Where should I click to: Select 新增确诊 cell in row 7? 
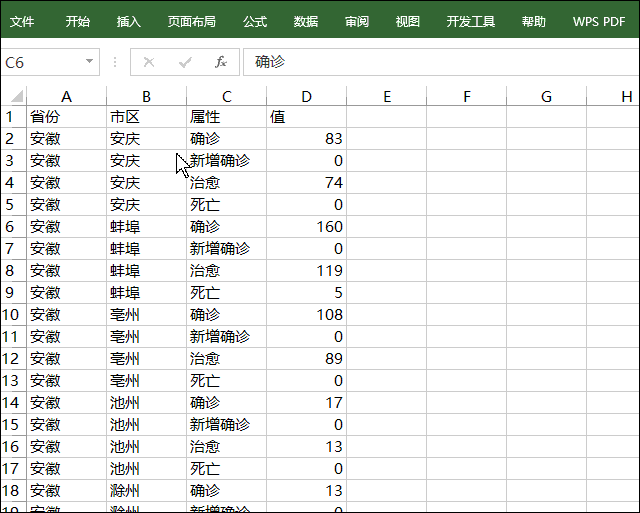tap(227, 249)
